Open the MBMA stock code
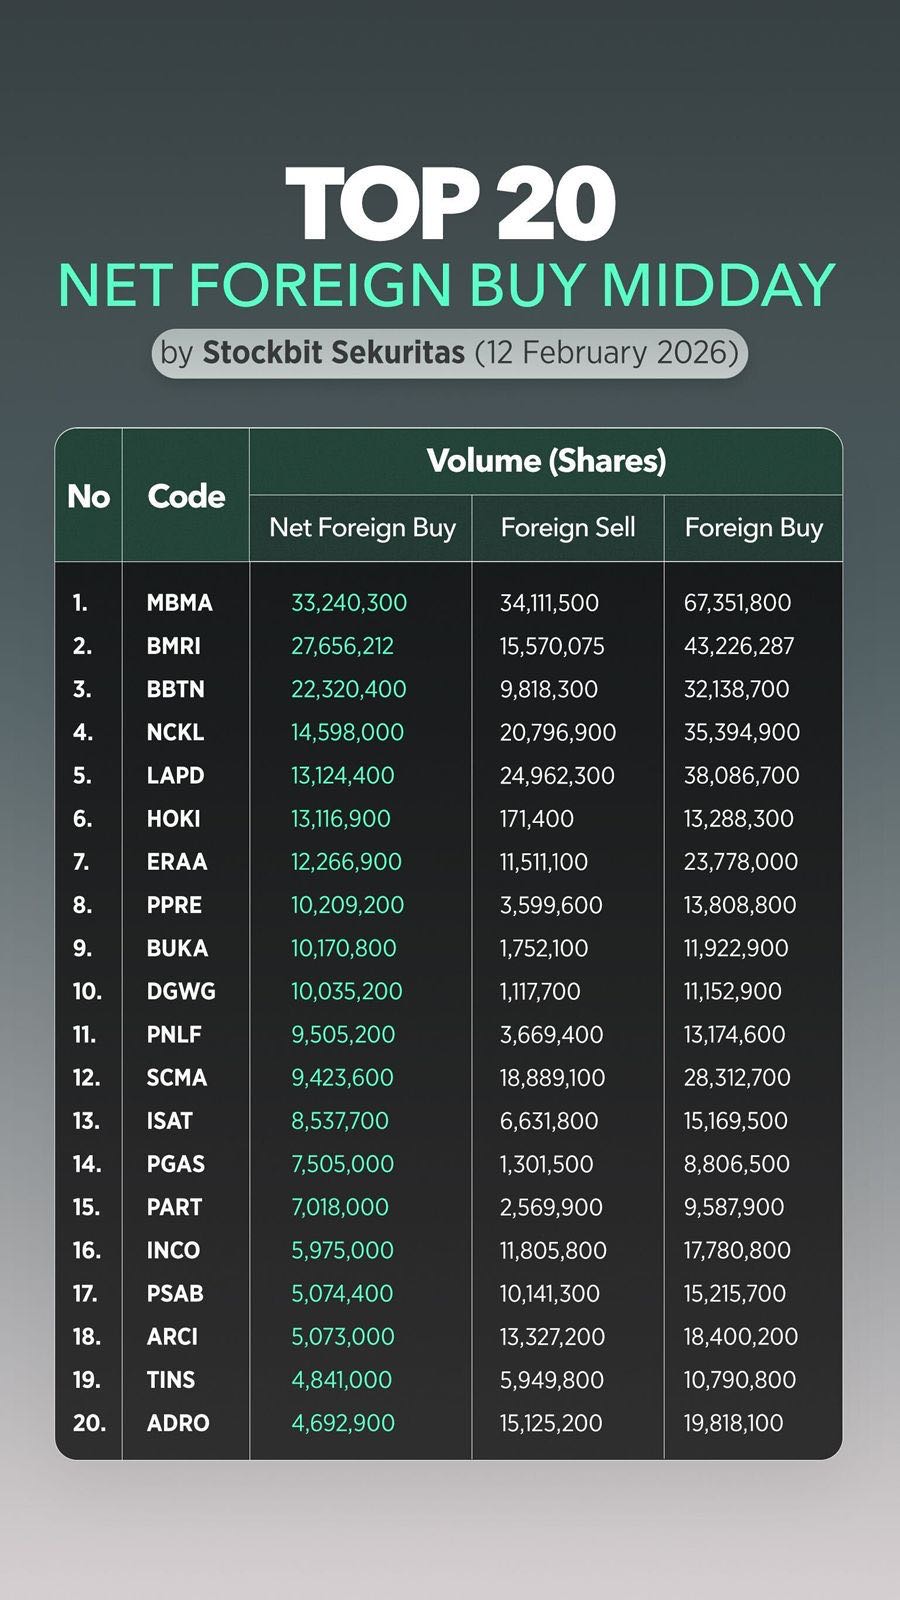The image size is (900, 1600). tap(179, 603)
